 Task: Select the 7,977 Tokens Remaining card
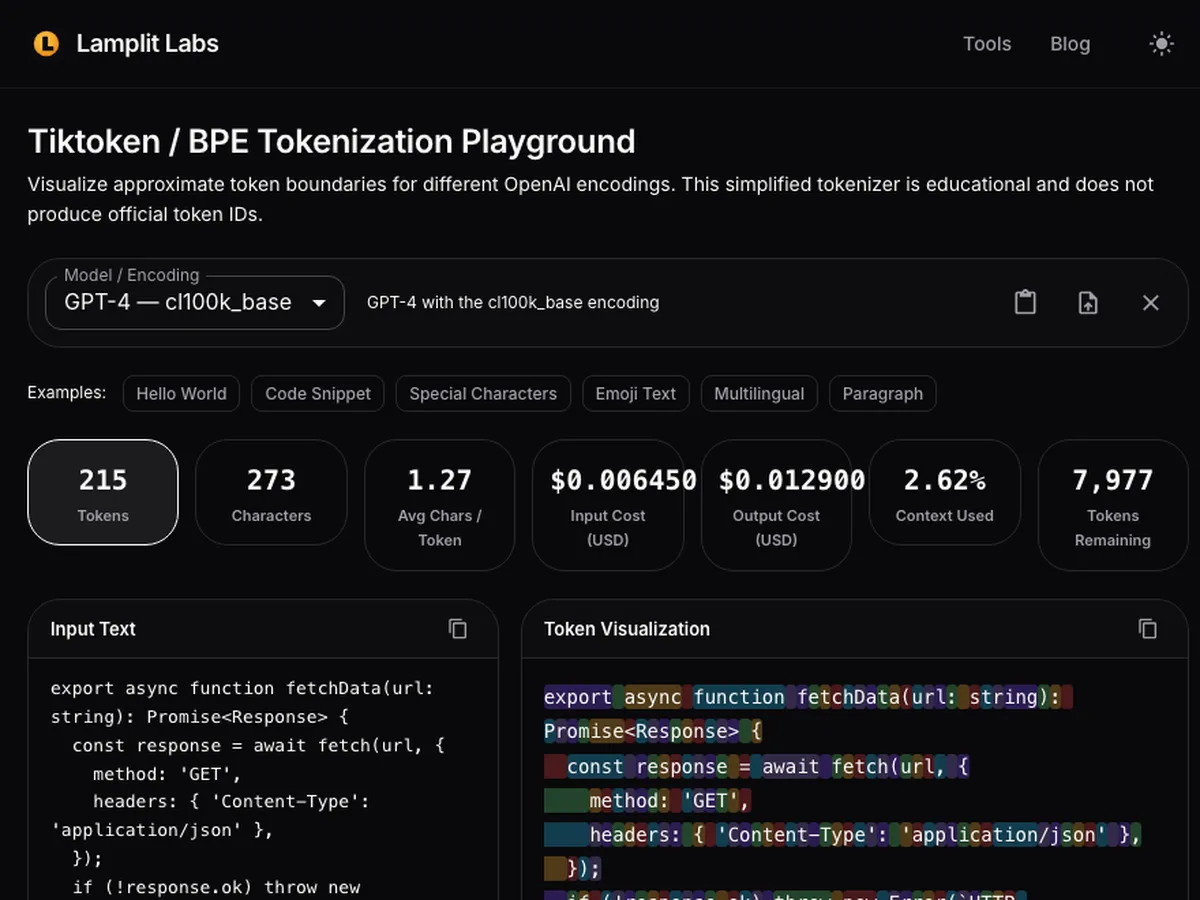coord(1113,505)
